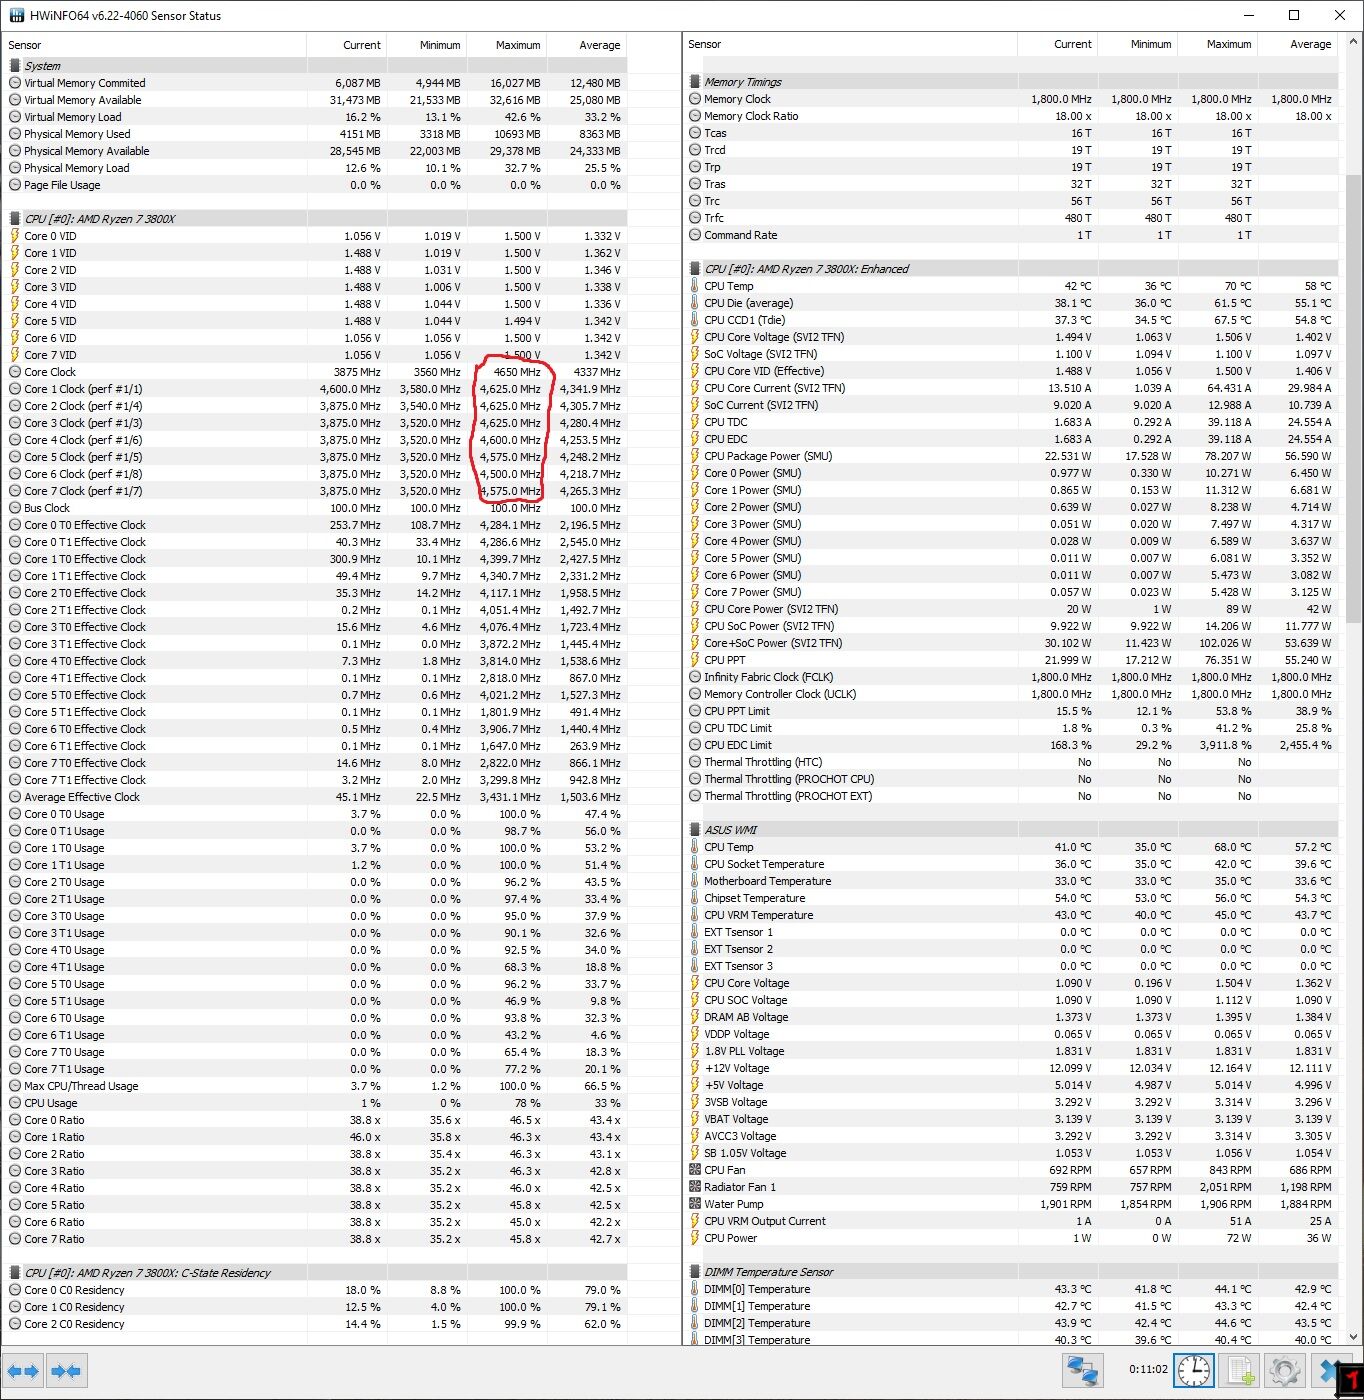
Task: Click the shrink columns inward-arrows icon
Action: pos(66,1371)
